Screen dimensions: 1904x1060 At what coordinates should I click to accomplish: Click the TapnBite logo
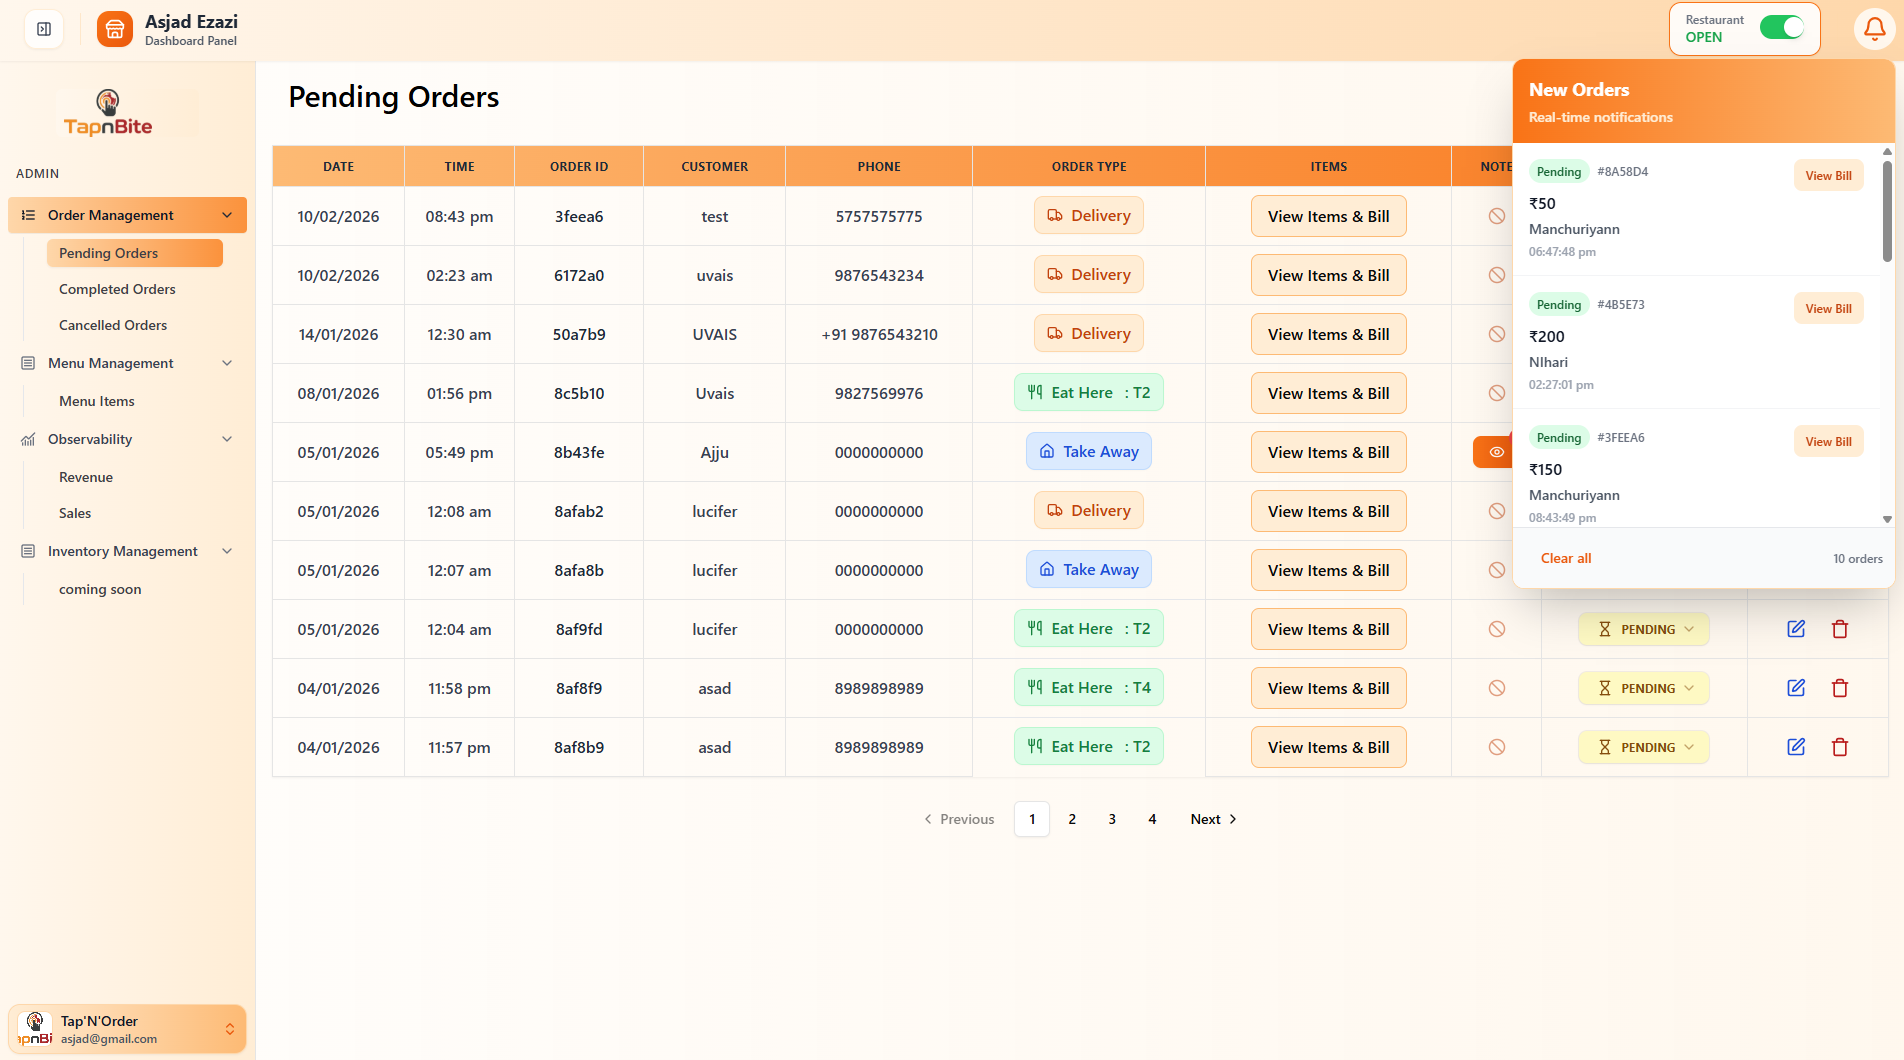pos(107,111)
